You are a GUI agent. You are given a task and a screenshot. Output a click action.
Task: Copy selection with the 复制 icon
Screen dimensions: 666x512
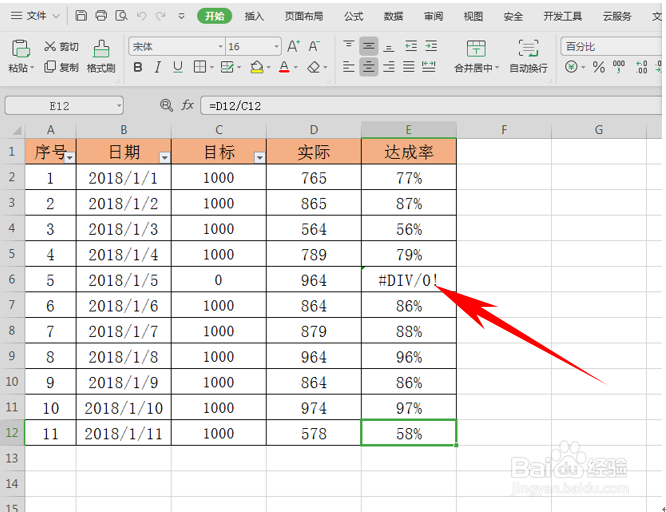[50, 67]
